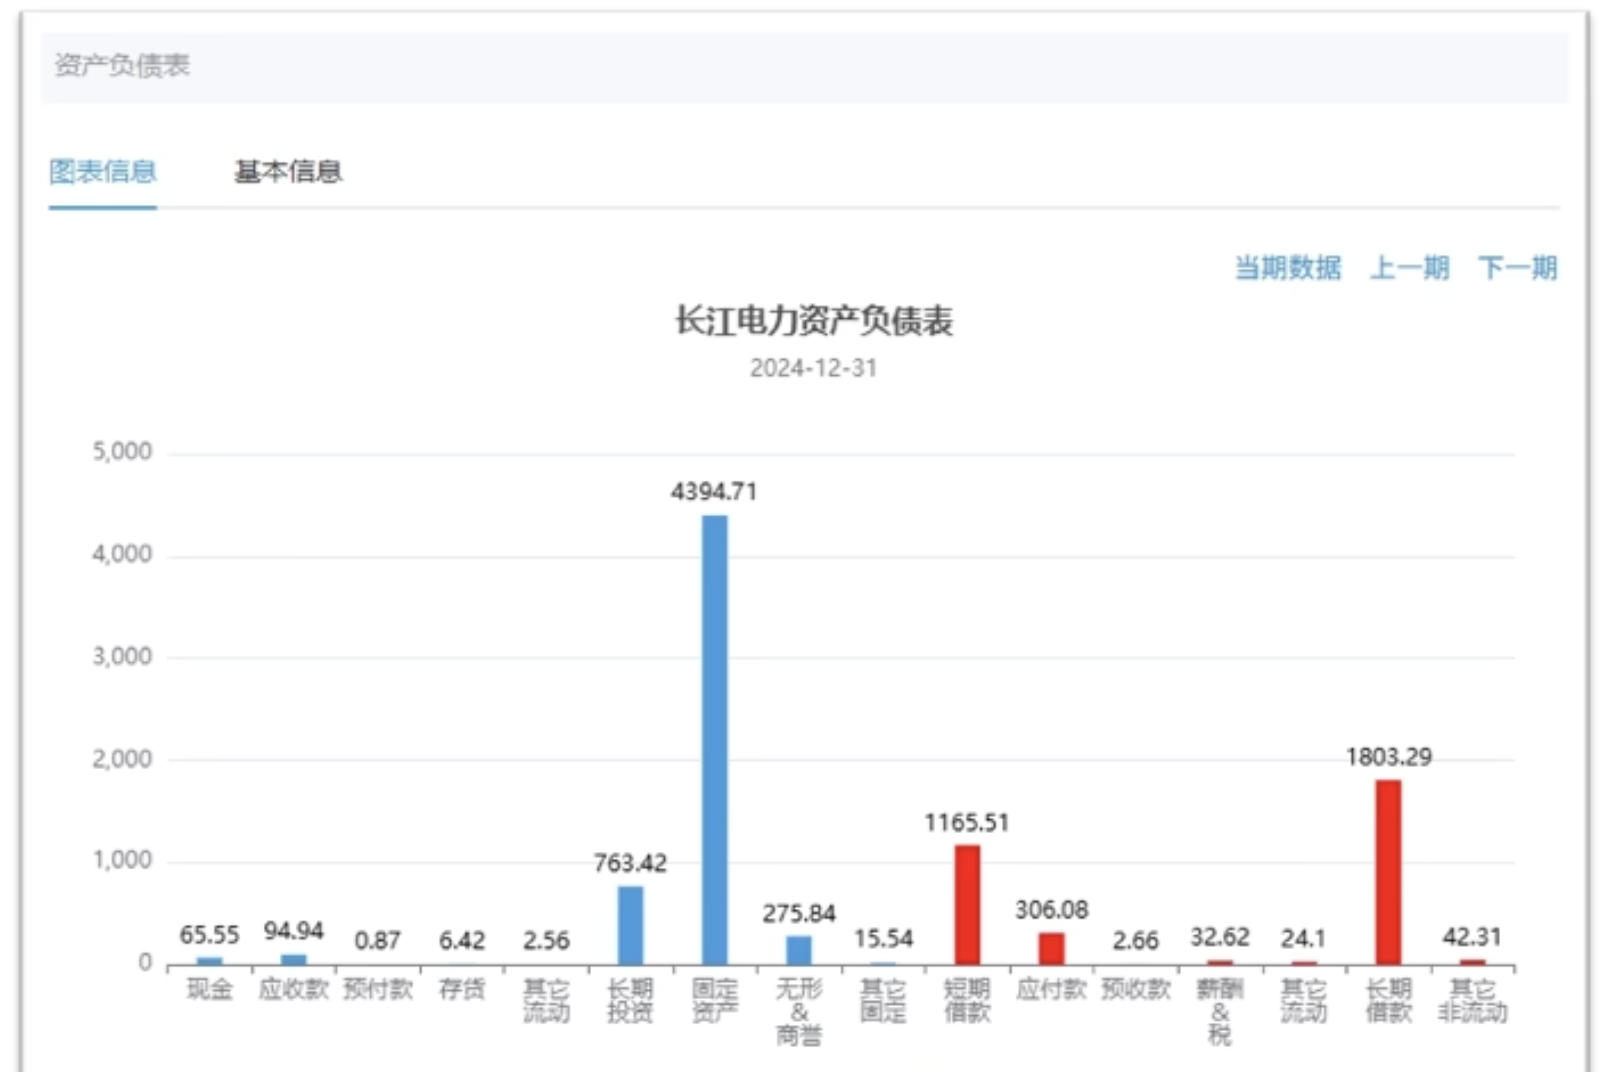
Task: Switch to the 图表信息 tab
Action: click(x=103, y=172)
